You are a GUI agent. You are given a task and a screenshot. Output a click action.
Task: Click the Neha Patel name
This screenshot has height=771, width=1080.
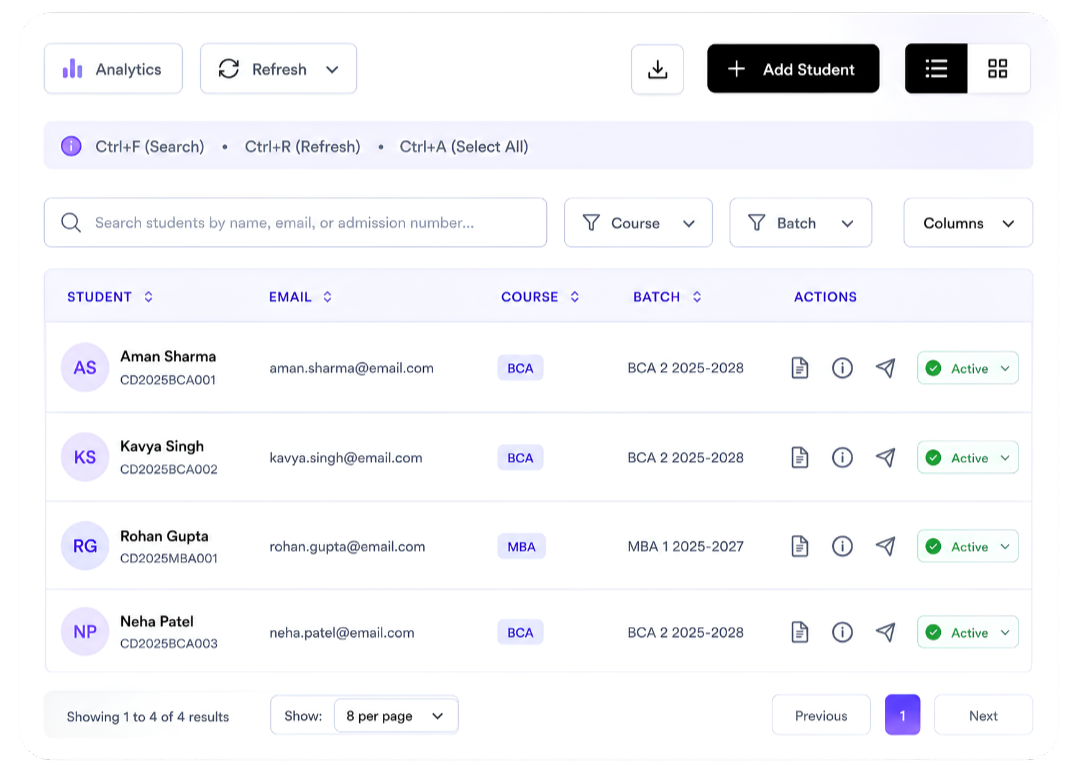point(157,621)
